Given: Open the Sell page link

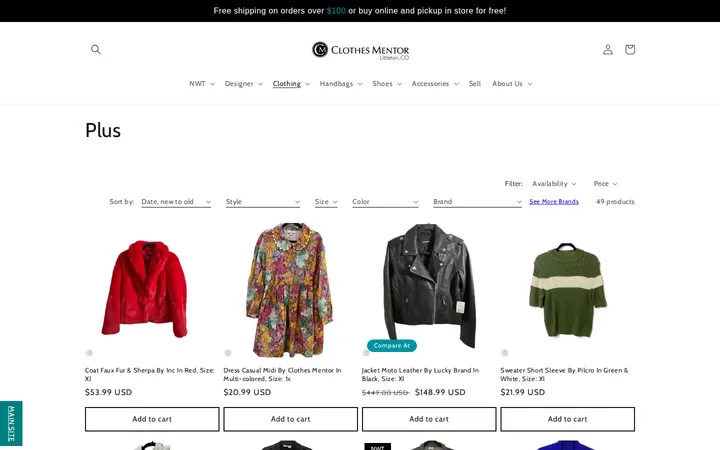Looking at the screenshot, I should click(x=474, y=84).
